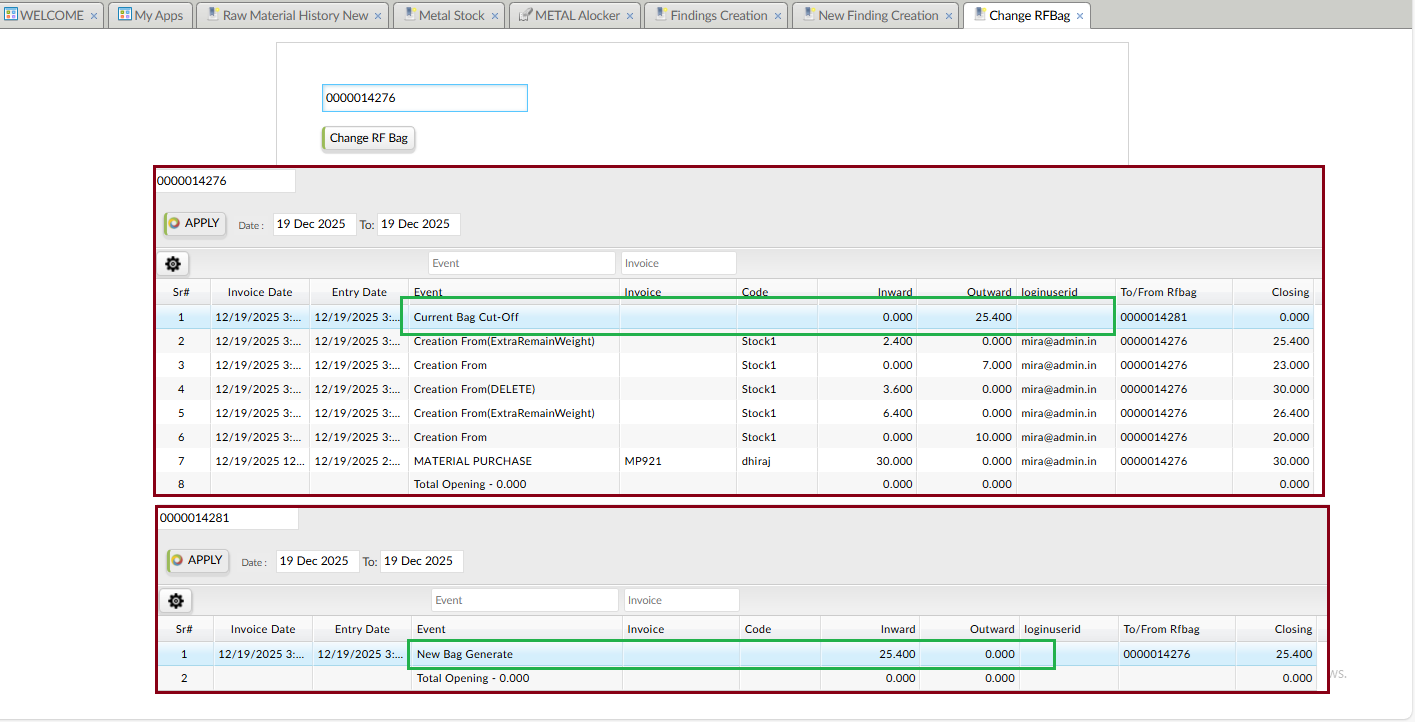Switch to Raw Material History New tab

pos(295,16)
